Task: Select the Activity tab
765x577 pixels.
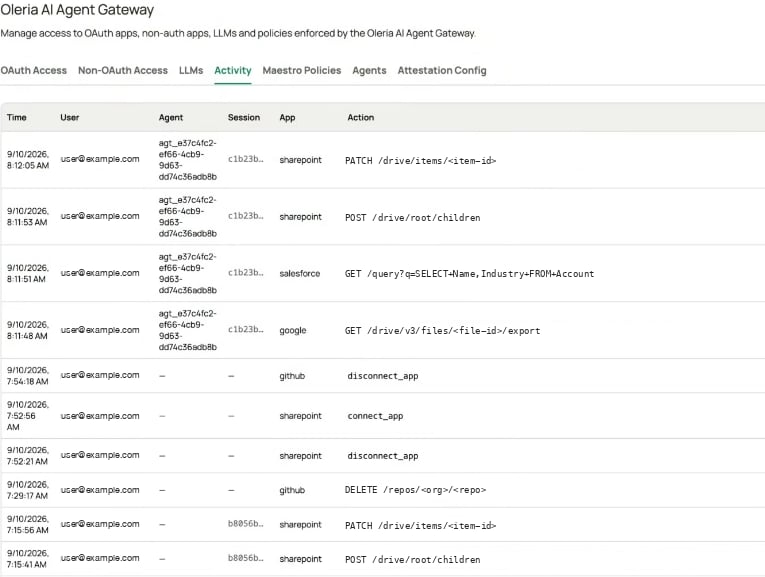Action: [233, 70]
